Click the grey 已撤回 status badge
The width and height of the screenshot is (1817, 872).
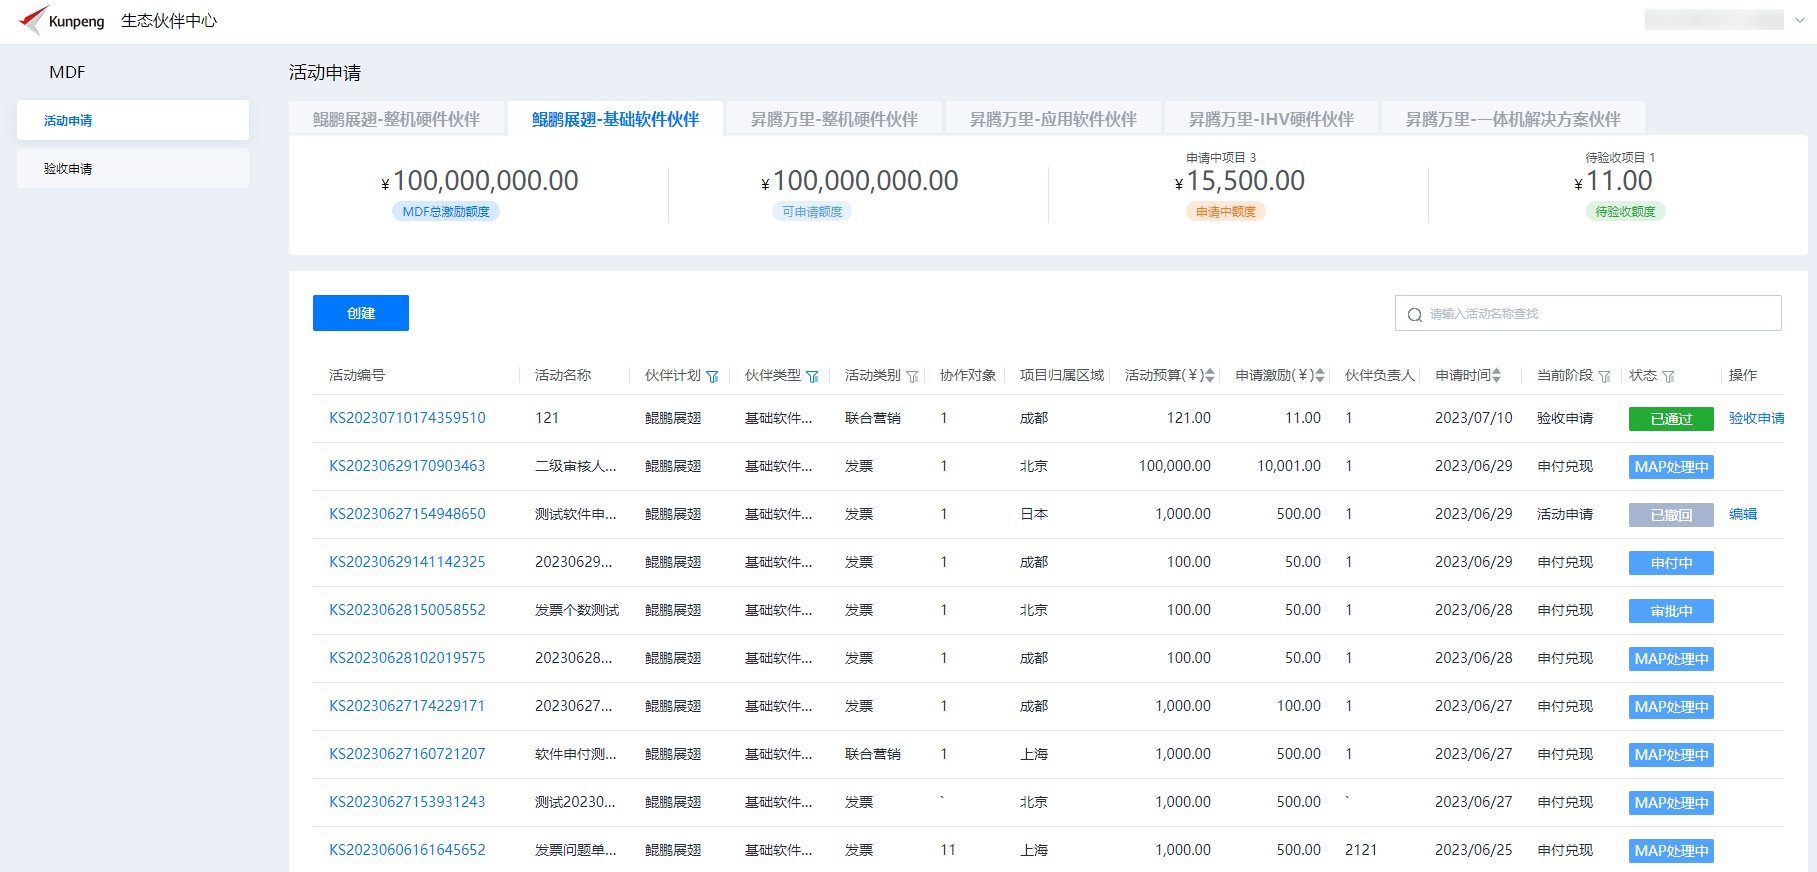[1671, 515]
